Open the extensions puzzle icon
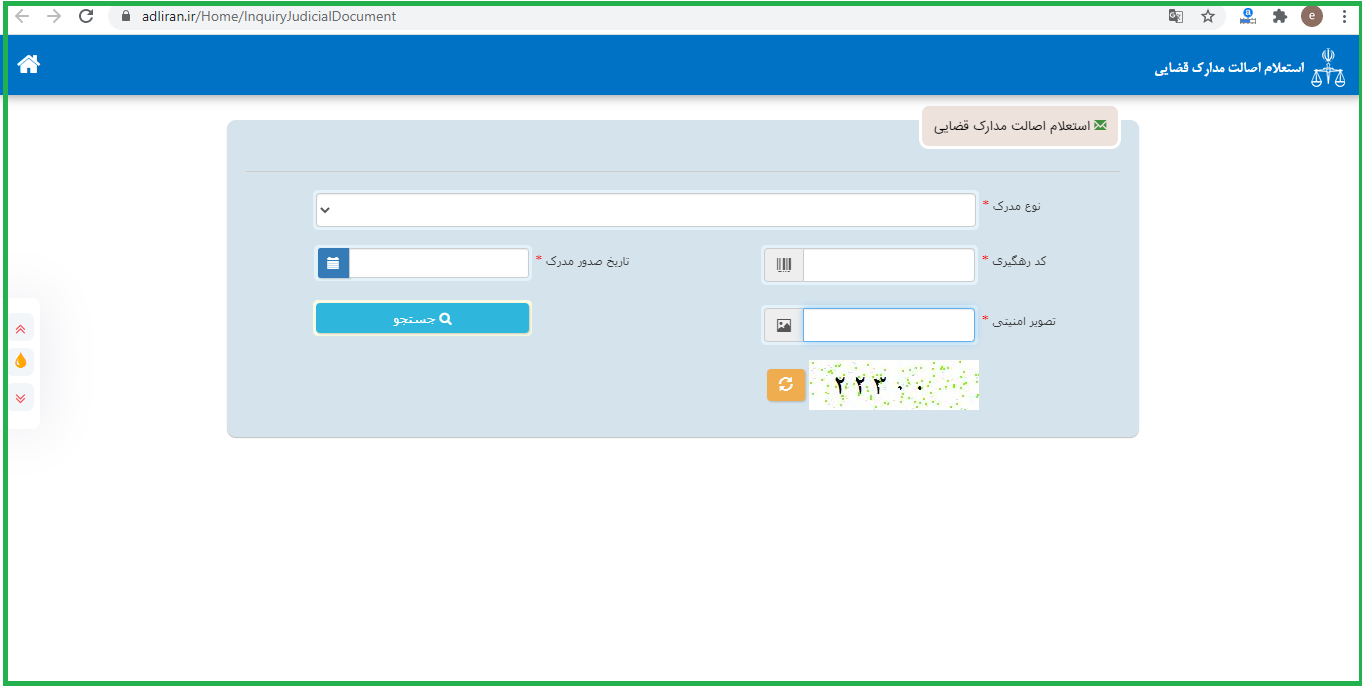Viewport: 1362px width, 686px height. click(x=1279, y=16)
